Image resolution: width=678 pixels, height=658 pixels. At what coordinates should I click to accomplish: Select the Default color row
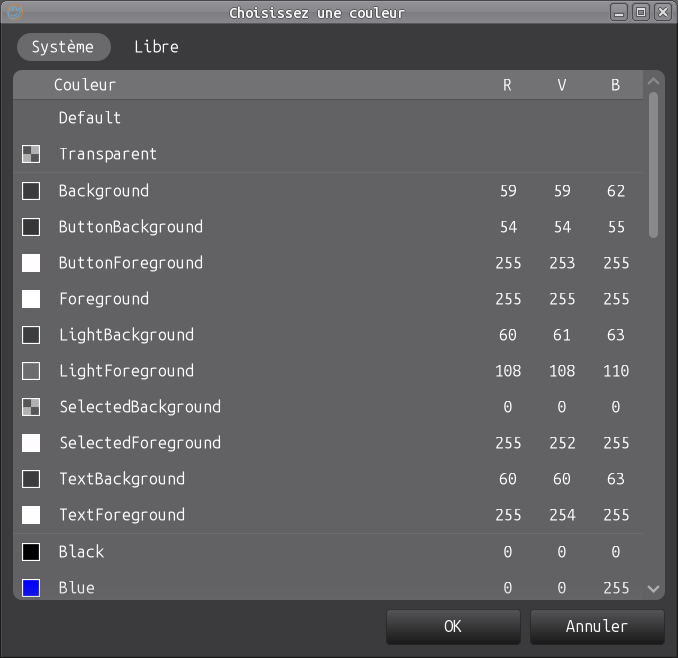(x=90, y=118)
